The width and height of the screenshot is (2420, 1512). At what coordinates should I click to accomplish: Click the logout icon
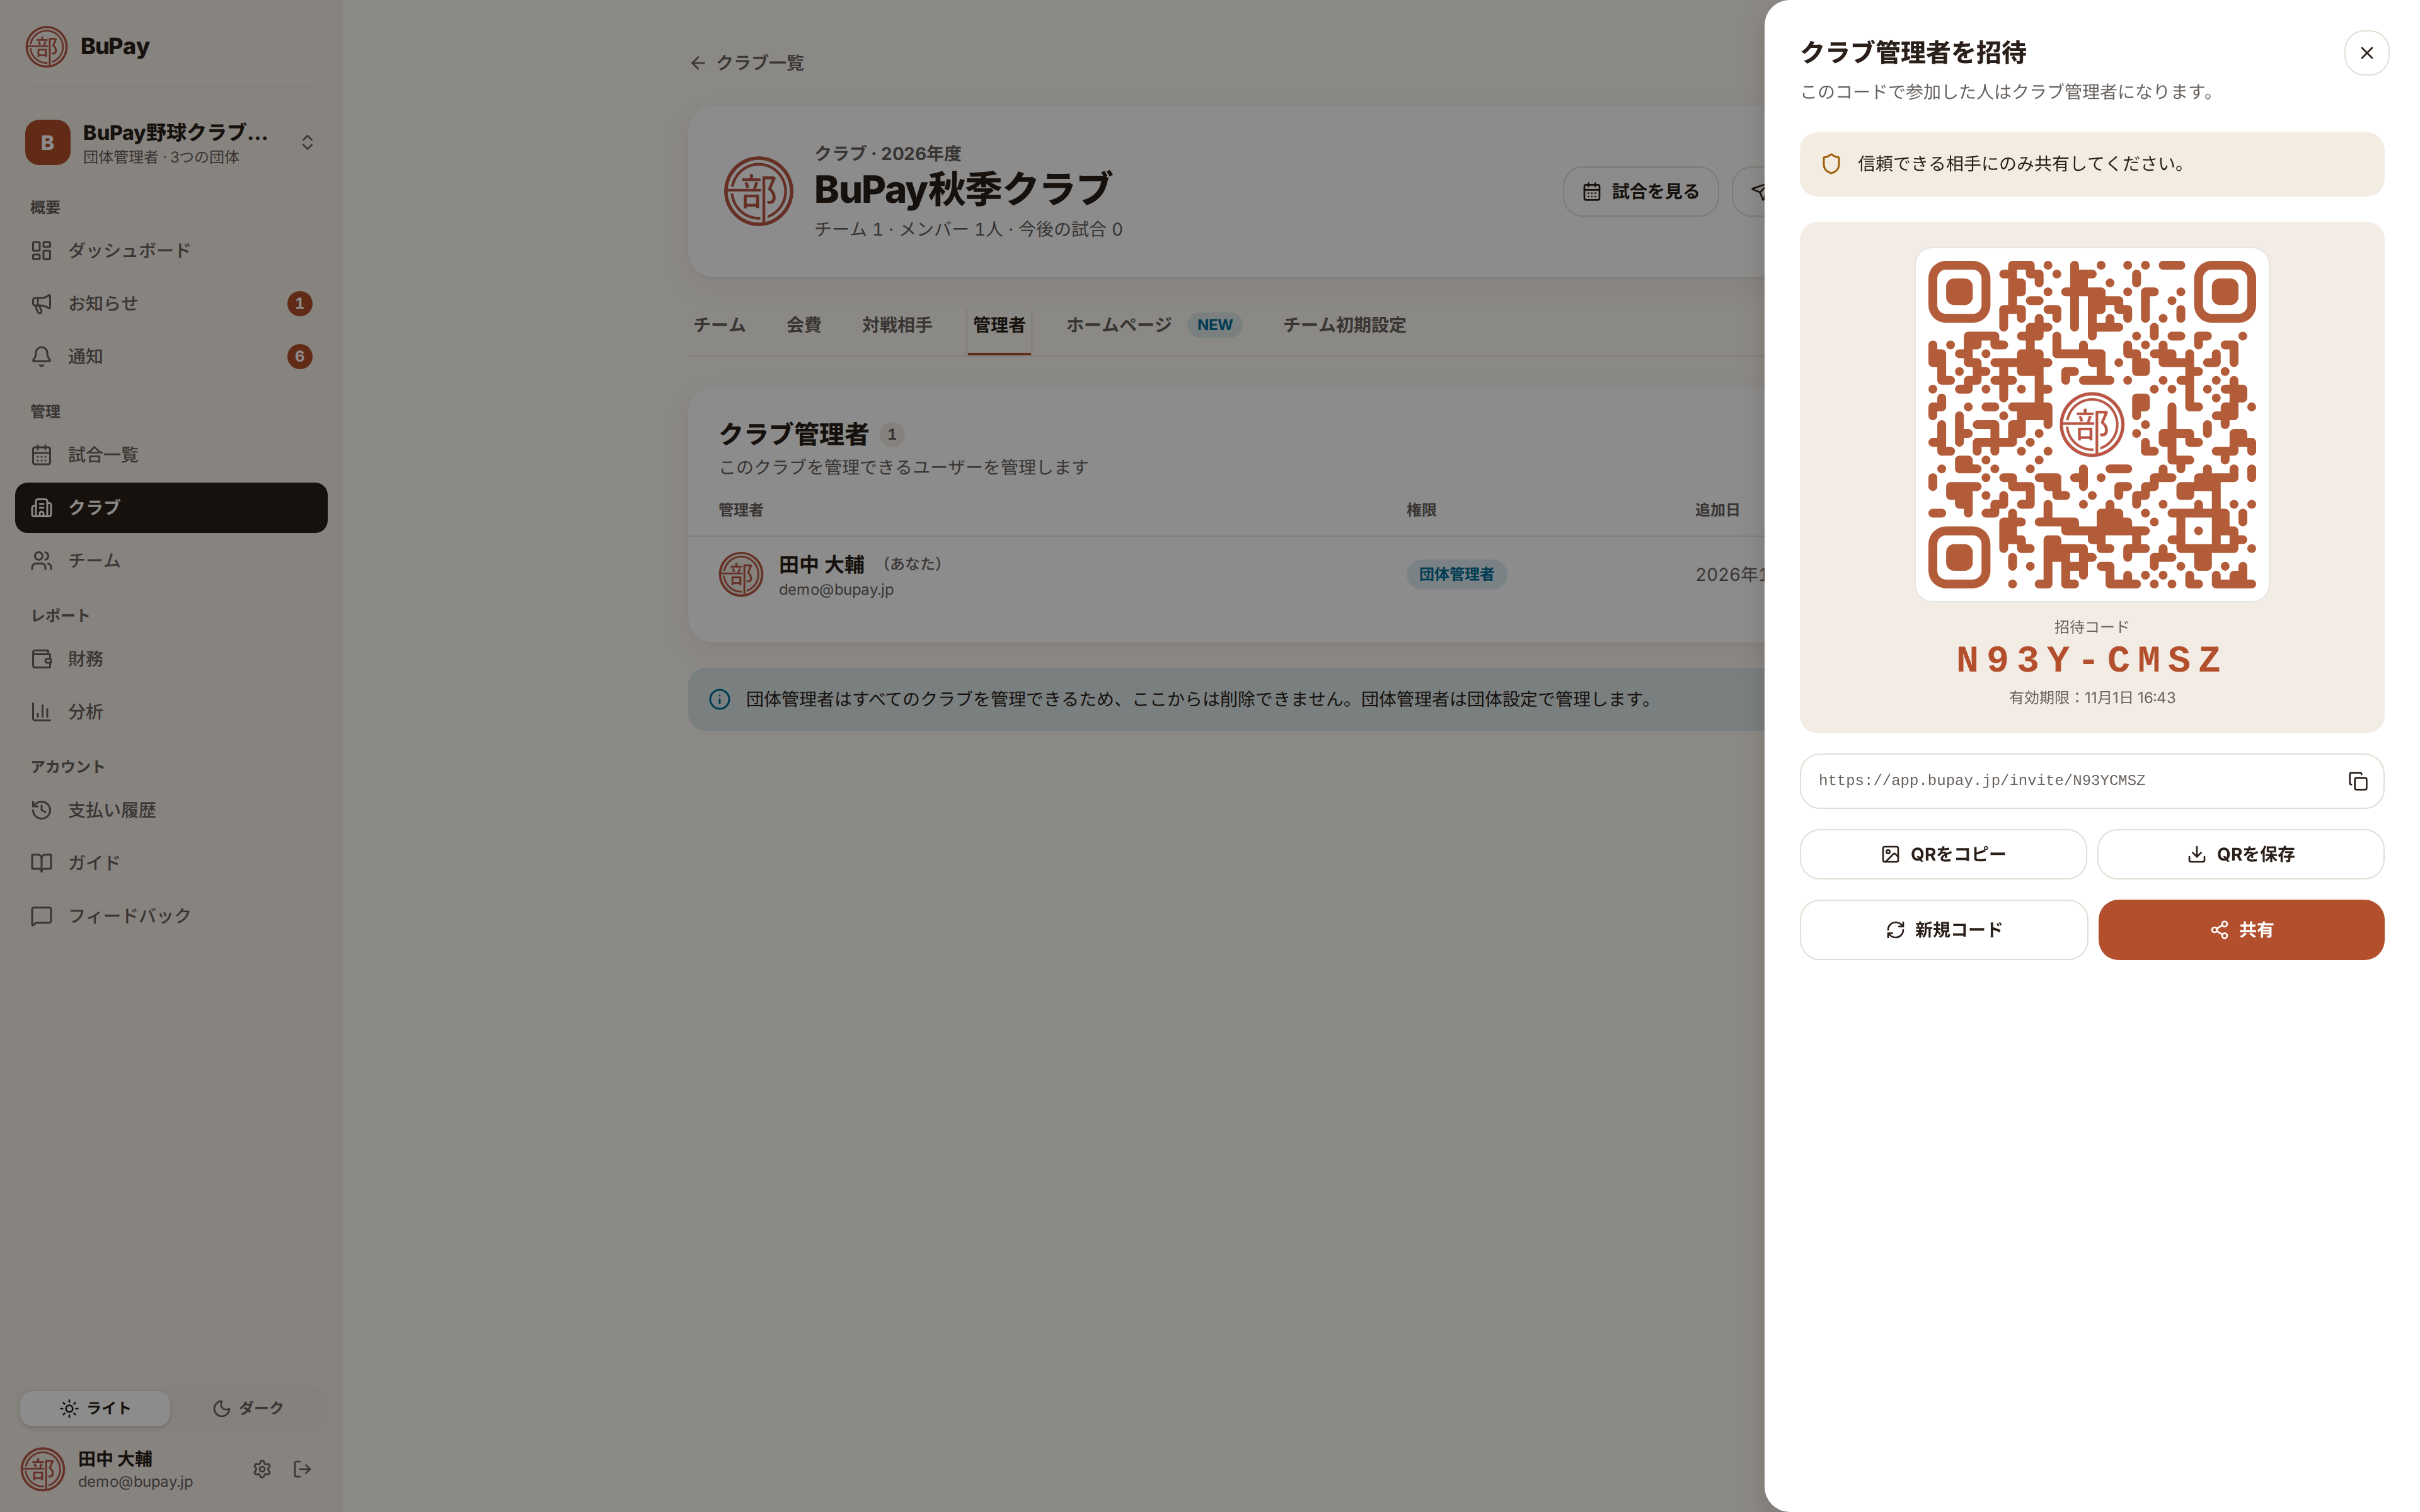tap(302, 1469)
